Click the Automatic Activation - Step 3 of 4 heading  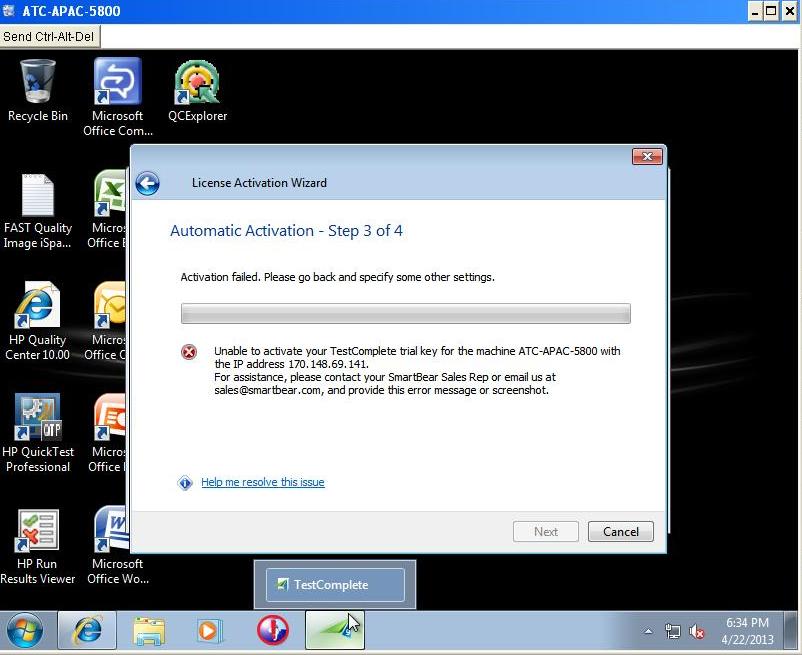[x=286, y=231]
